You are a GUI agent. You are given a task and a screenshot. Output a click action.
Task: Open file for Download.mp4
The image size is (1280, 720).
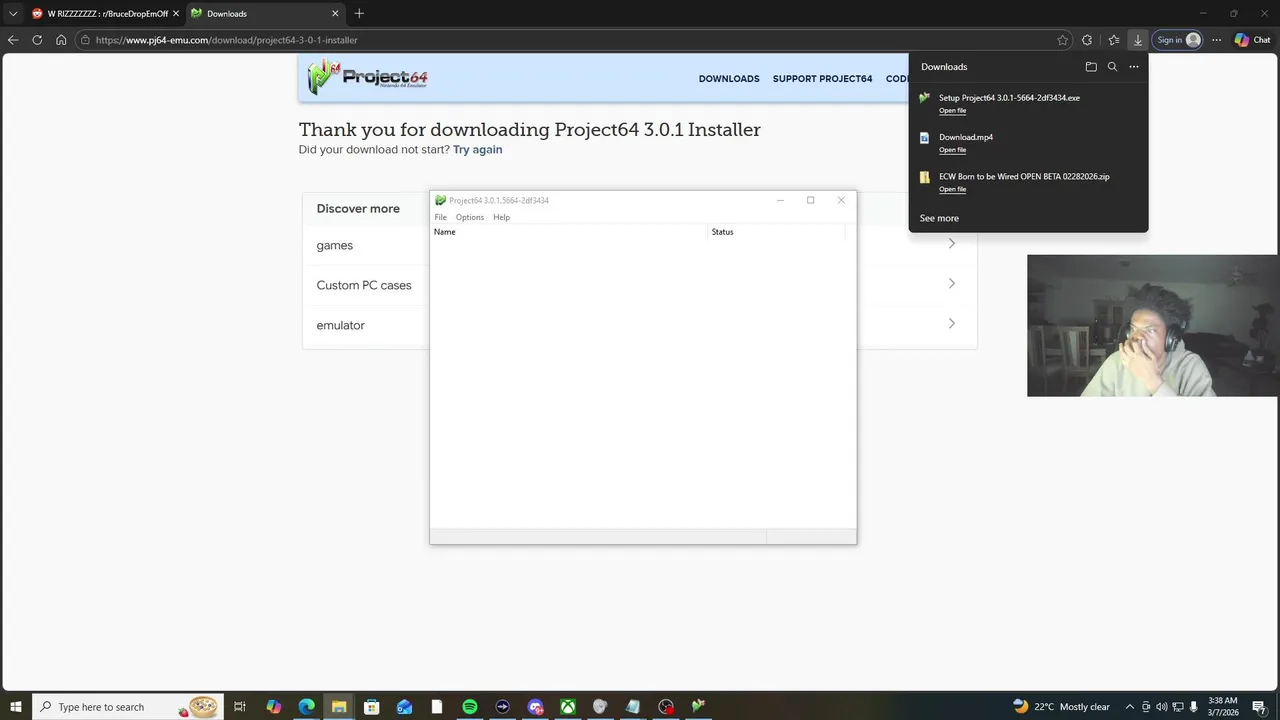(952, 150)
